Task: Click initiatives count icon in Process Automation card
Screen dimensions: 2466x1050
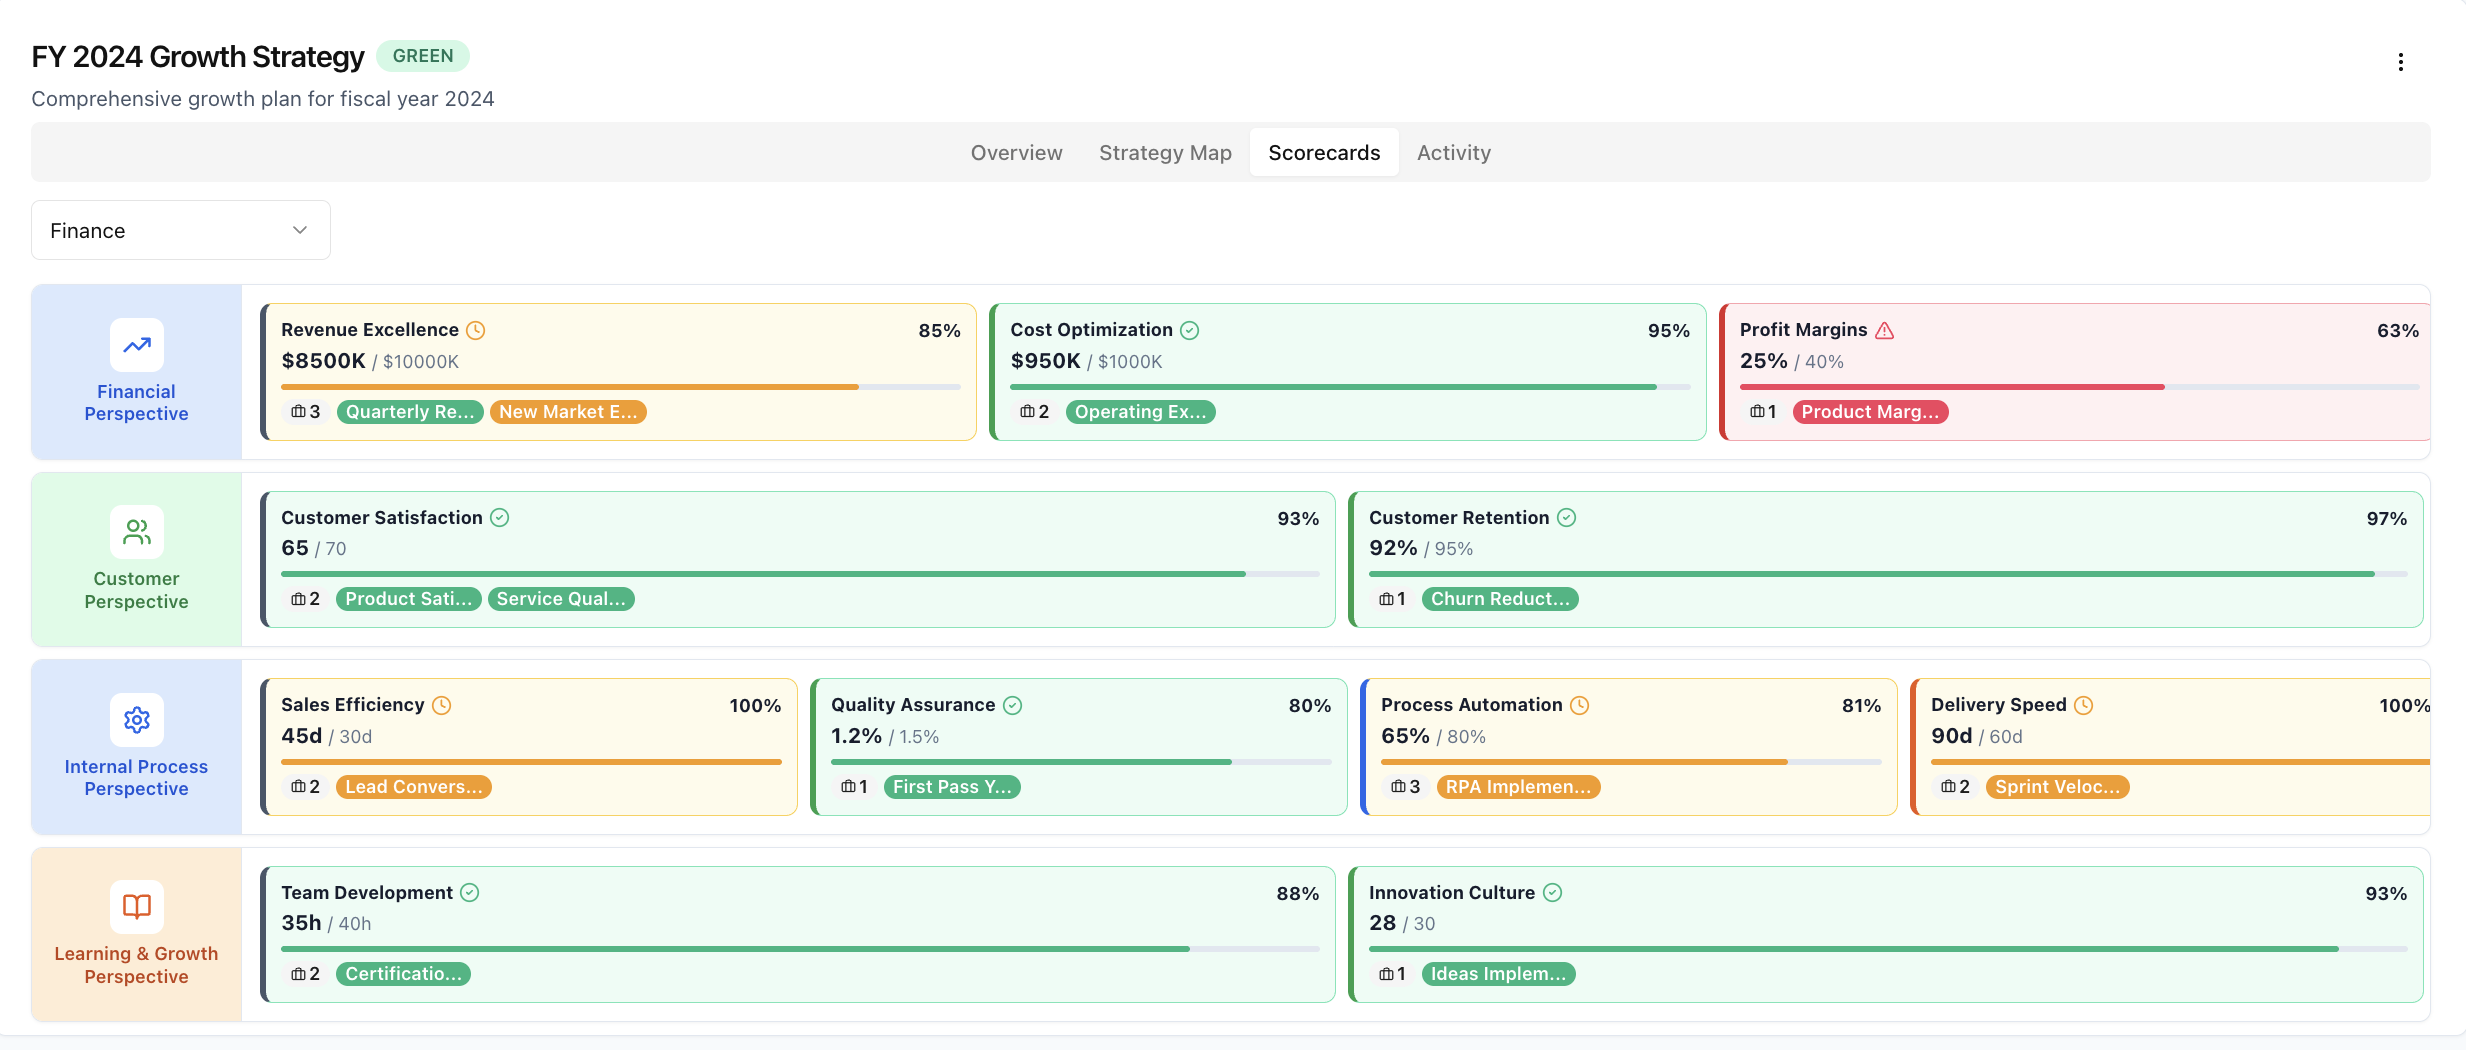Action: click(1398, 787)
